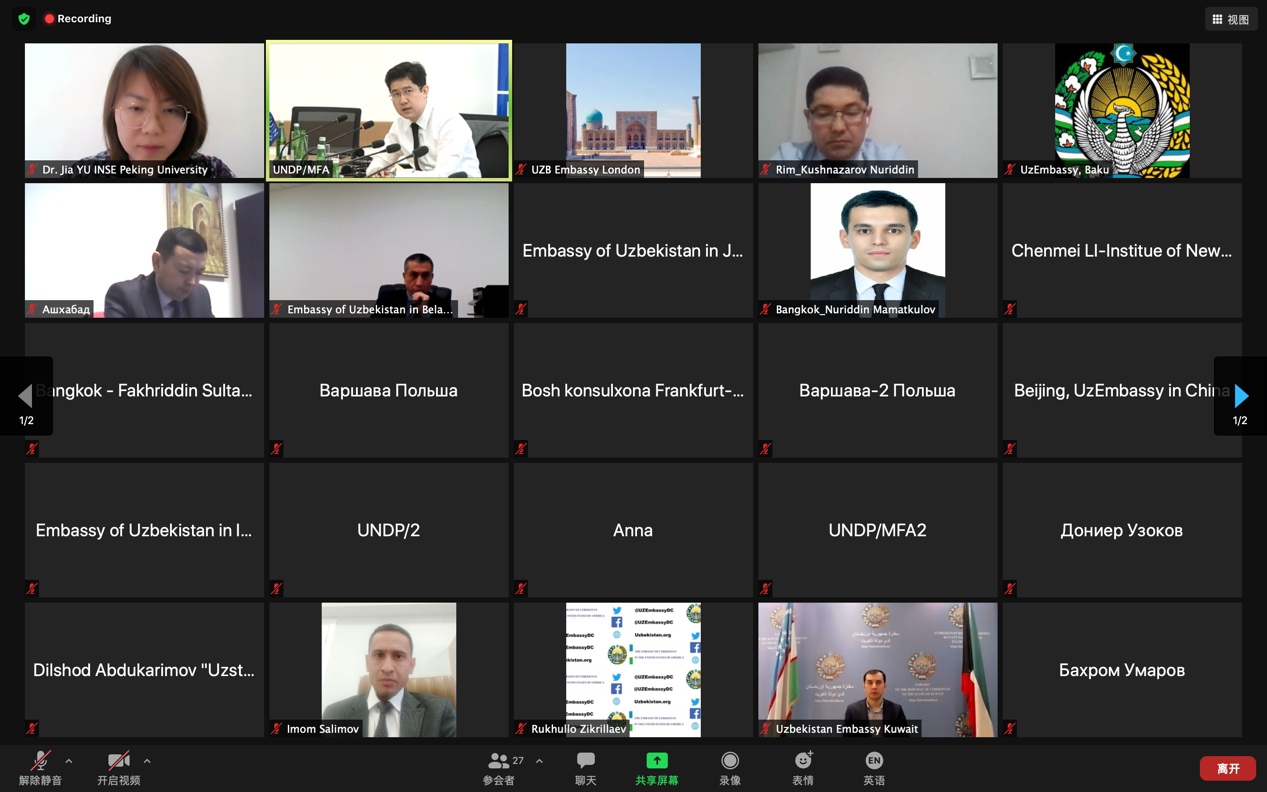Open the 英语 interpretation language button
The width and height of the screenshot is (1267, 792).
coord(874,768)
